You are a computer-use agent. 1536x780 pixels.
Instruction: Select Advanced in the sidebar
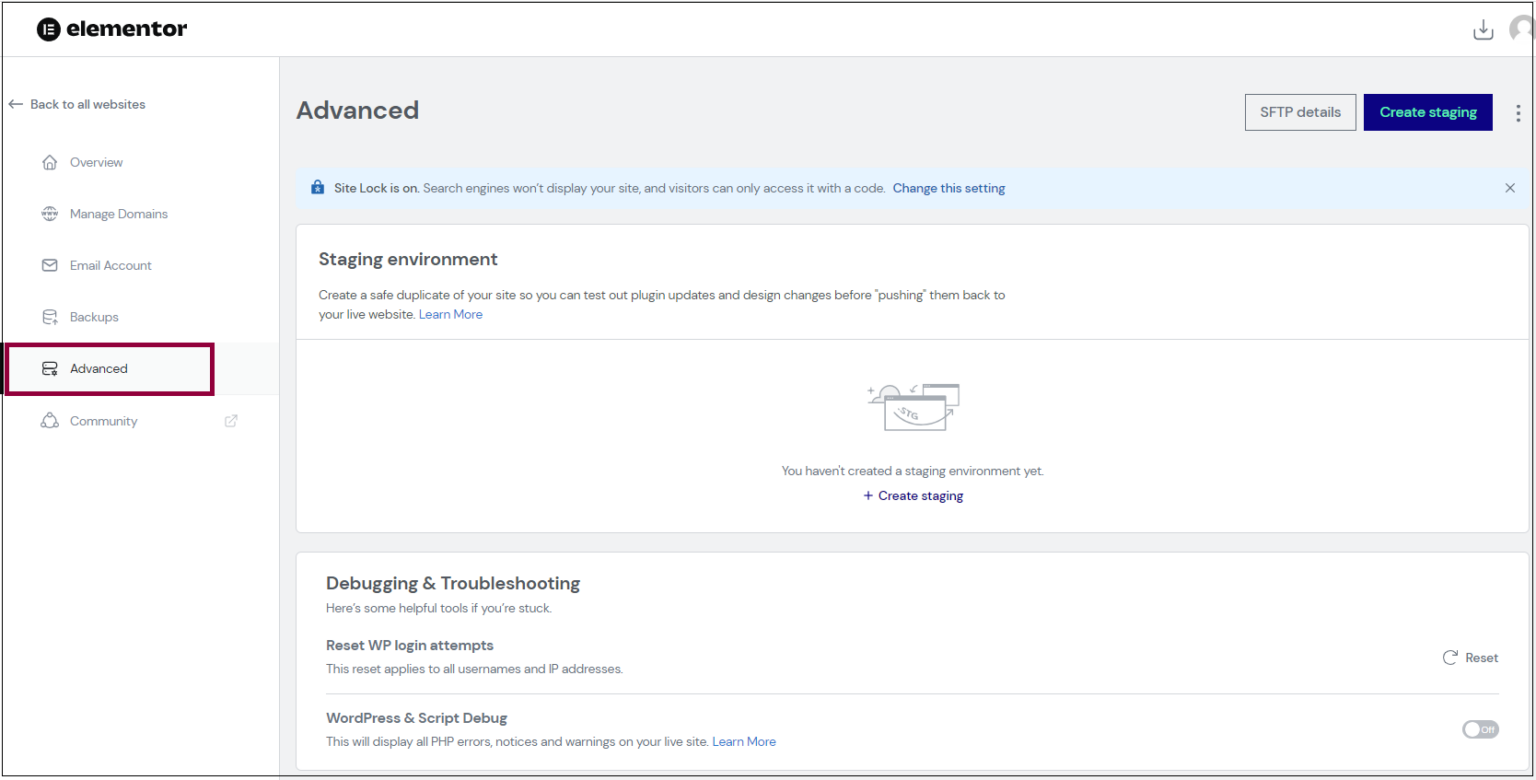[99, 369]
